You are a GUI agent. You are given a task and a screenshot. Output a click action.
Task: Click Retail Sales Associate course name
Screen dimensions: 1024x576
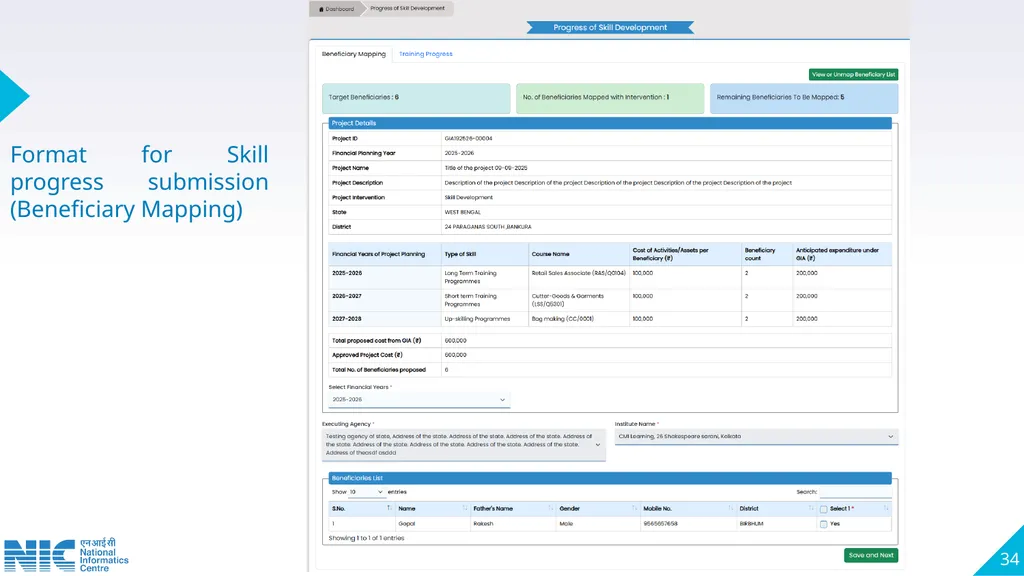(x=578, y=273)
